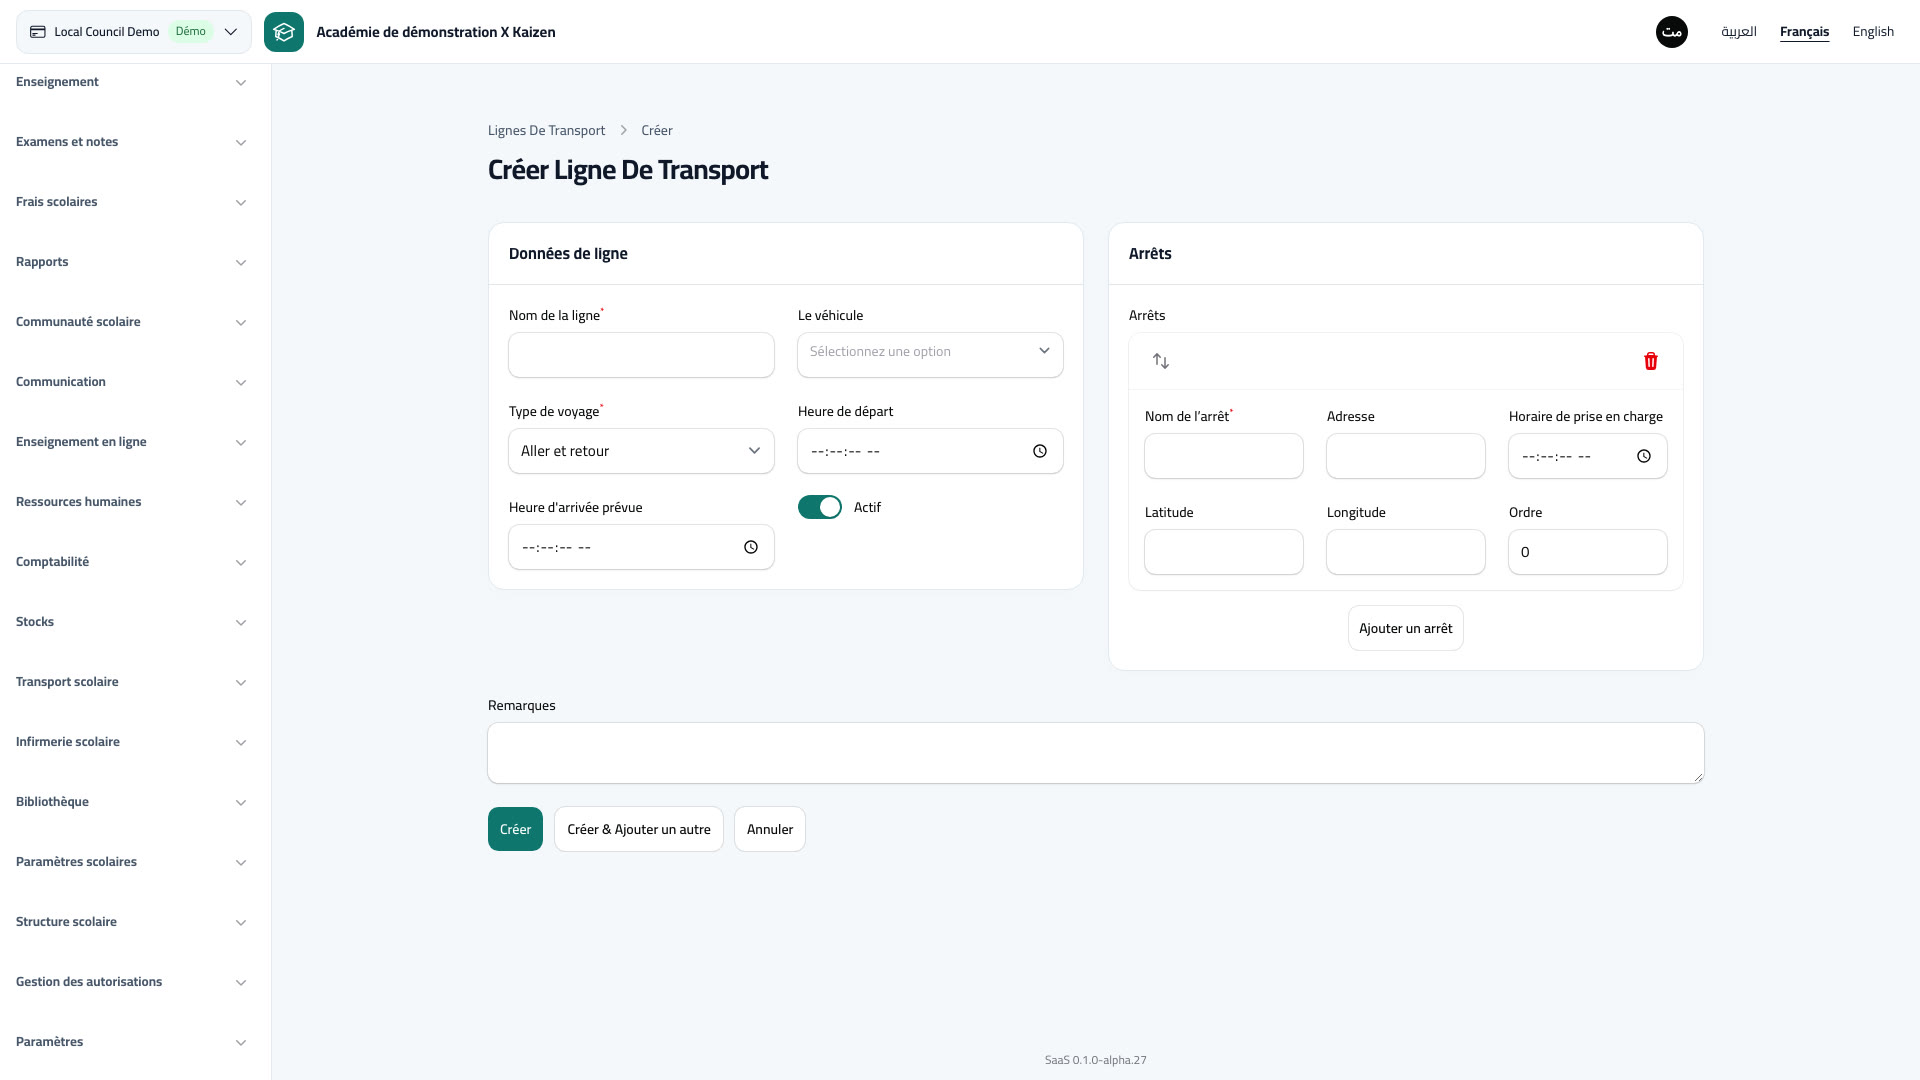Viewport: 1920px width, 1080px height.
Task: Focus the Nom de la ligne field
Action: [x=641, y=355]
